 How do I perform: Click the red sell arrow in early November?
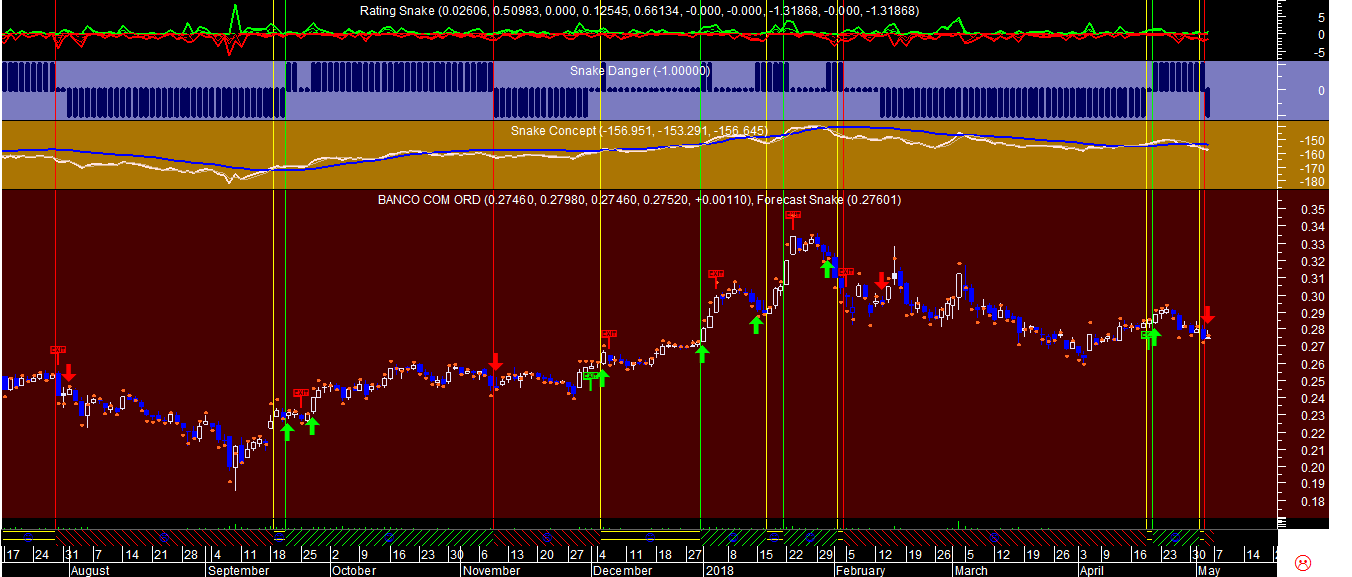click(494, 362)
